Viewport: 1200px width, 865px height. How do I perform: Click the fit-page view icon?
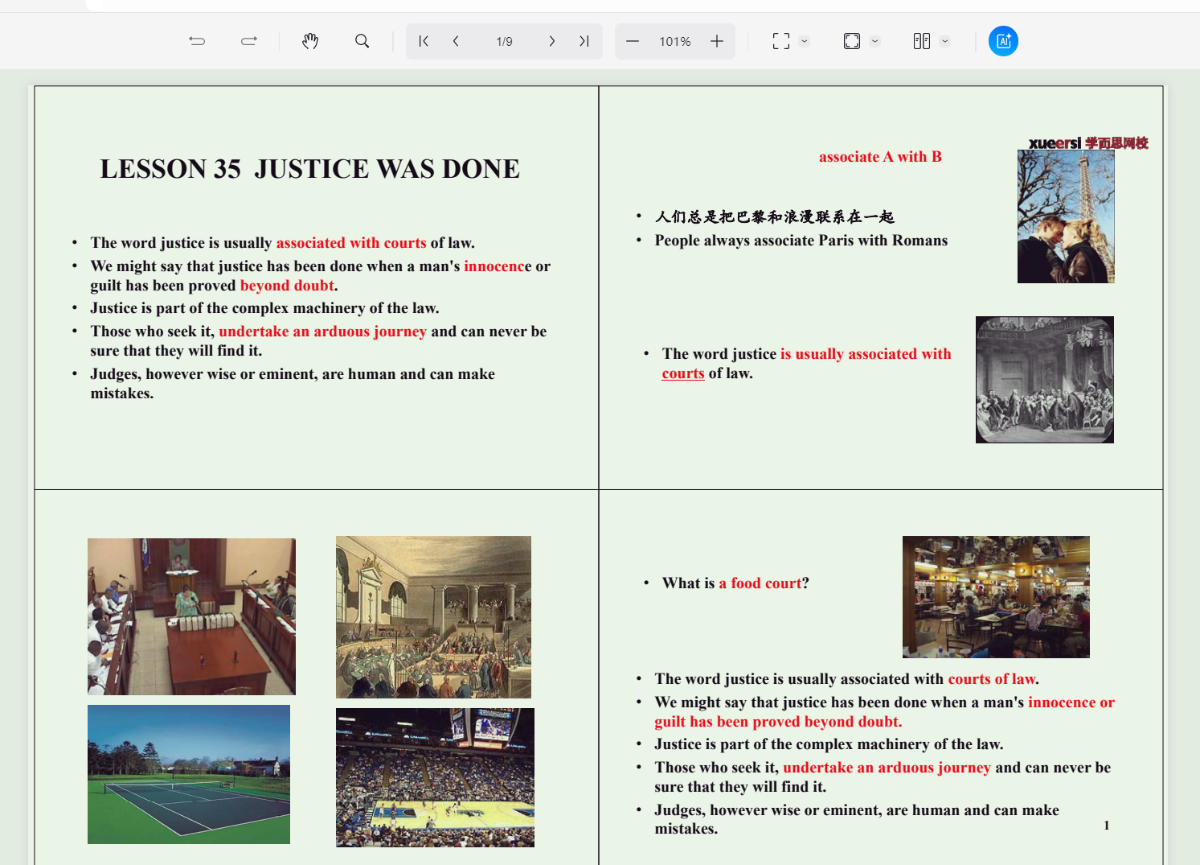[x=852, y=41]
